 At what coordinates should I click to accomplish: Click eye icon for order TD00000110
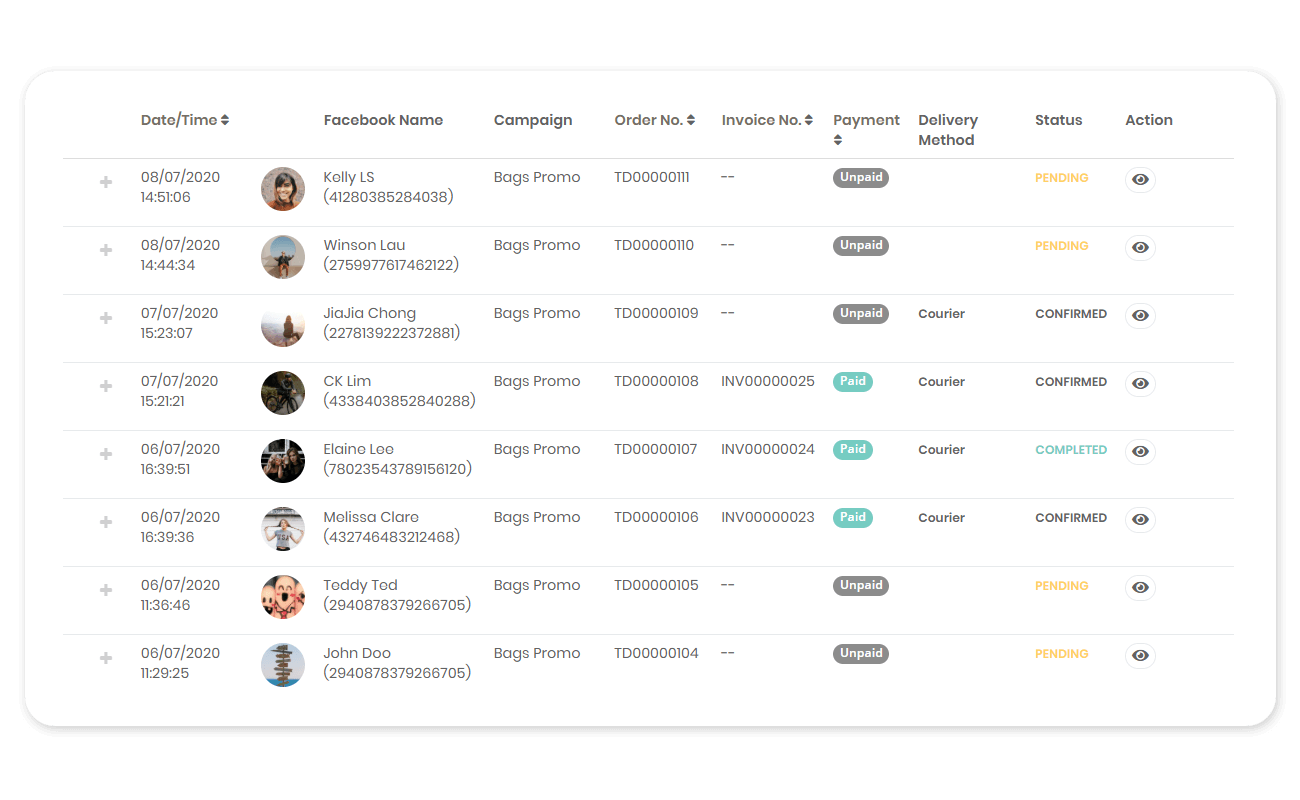tap(1140, 248)
